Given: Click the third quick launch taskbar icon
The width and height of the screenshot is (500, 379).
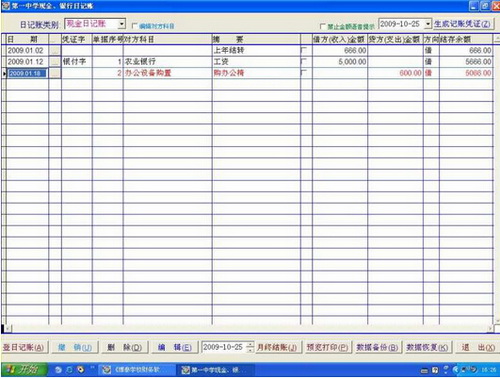Looking at the screenshot, I should click(80, 370).
